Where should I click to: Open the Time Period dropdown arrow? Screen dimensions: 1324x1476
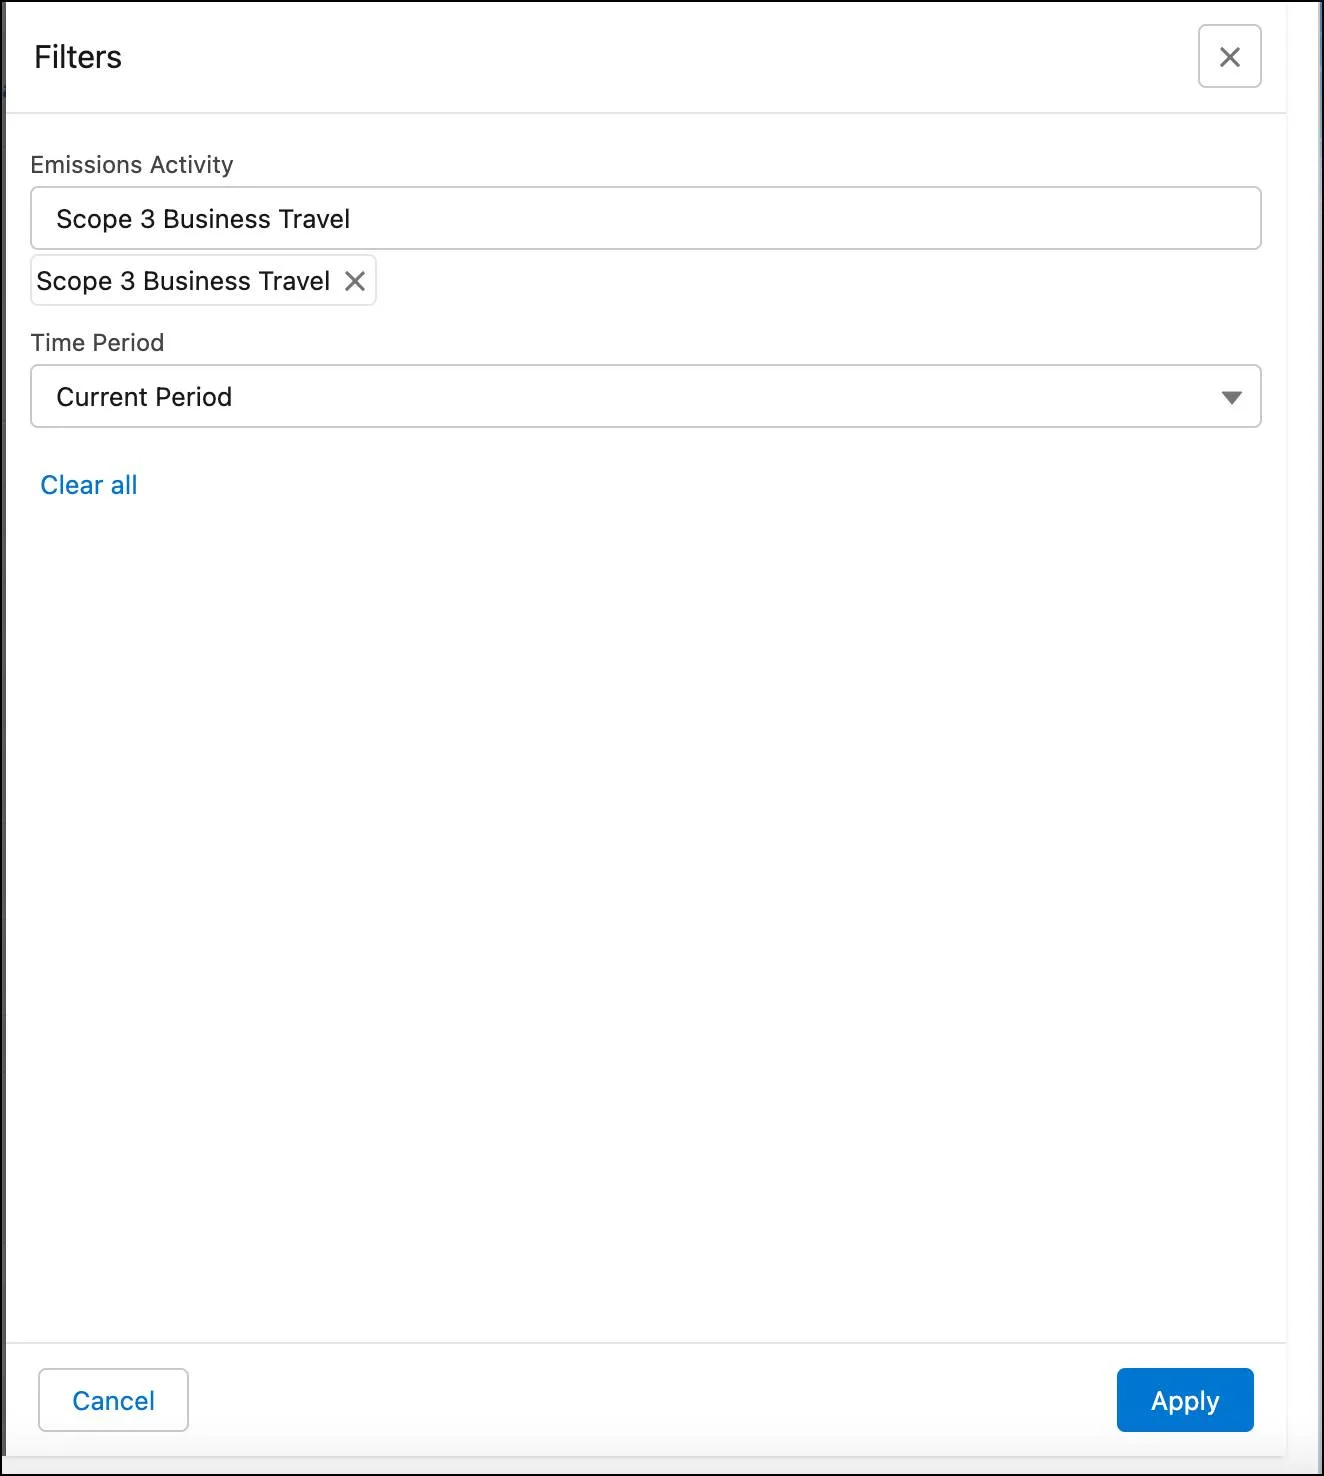pos(1231,397)
